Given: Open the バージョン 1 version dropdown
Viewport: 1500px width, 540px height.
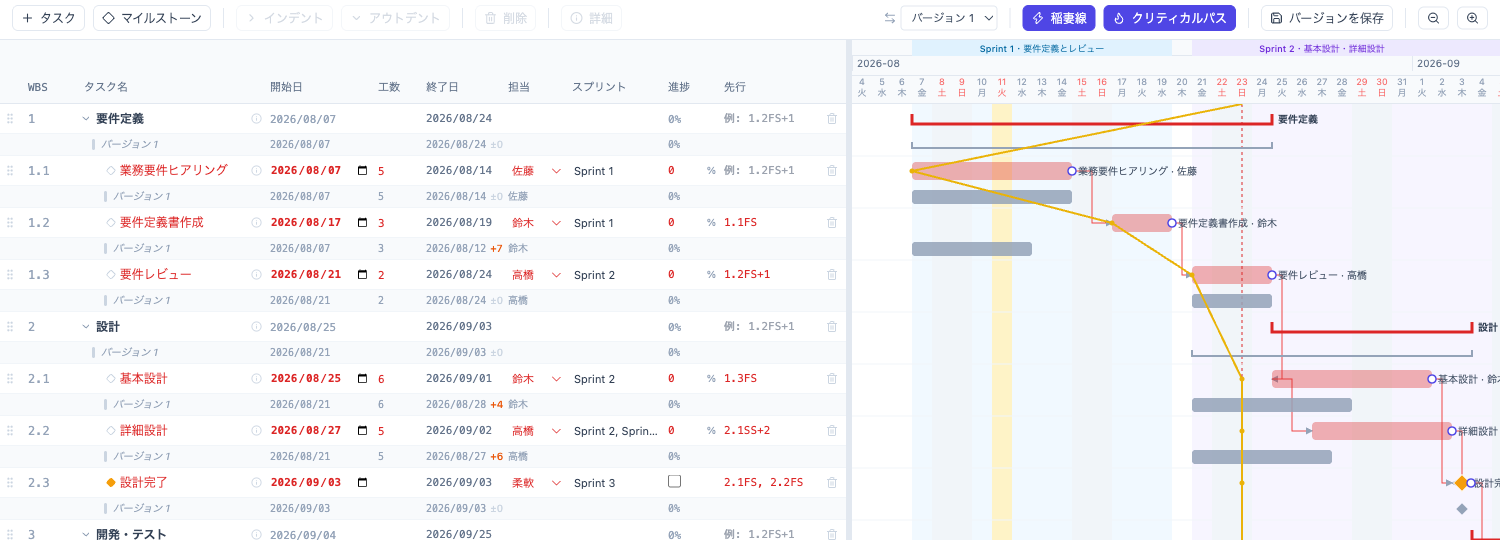Looking at the screenshot, I should [949, 18].
